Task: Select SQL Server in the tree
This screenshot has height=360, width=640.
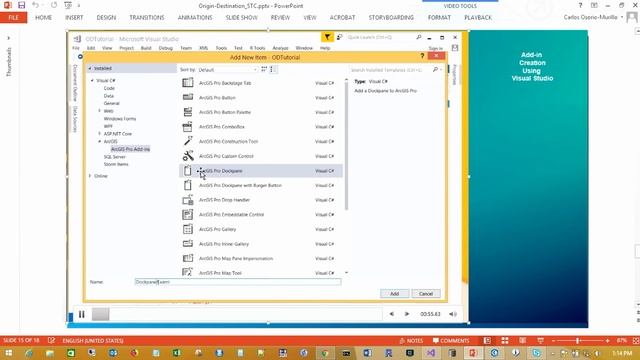Action: (114, 157)
